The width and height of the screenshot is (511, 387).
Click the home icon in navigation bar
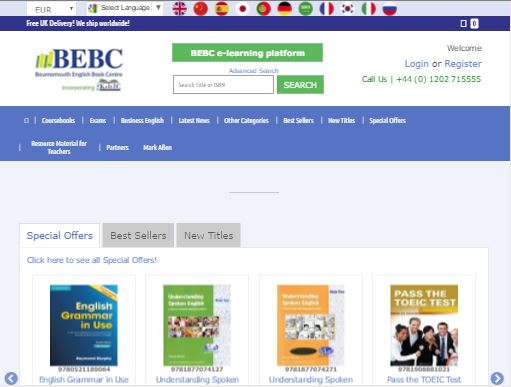[26, 120]
